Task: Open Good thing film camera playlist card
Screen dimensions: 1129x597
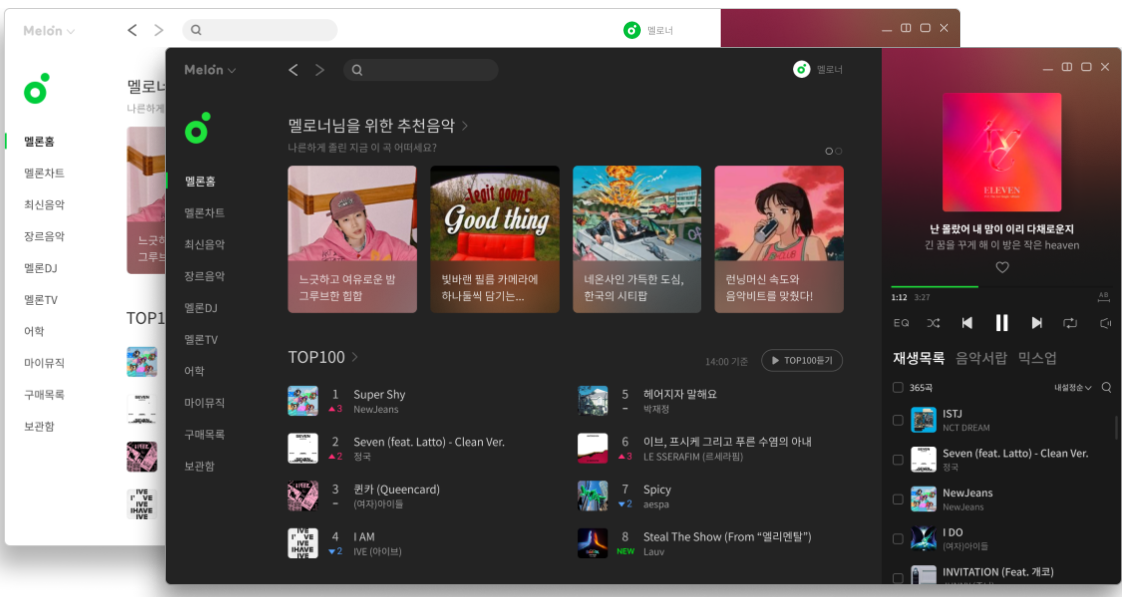Action: (x=495, y=239)
